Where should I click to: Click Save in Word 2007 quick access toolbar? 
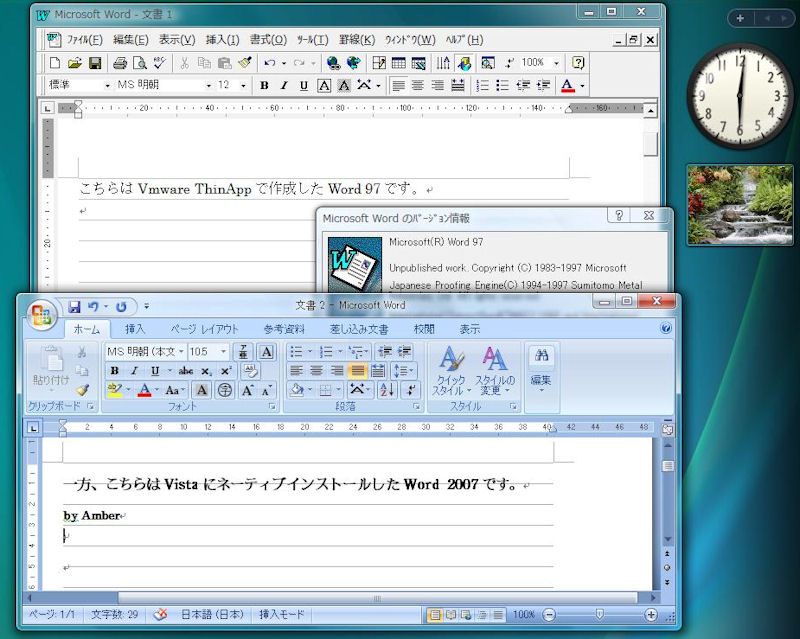[74, 306]
